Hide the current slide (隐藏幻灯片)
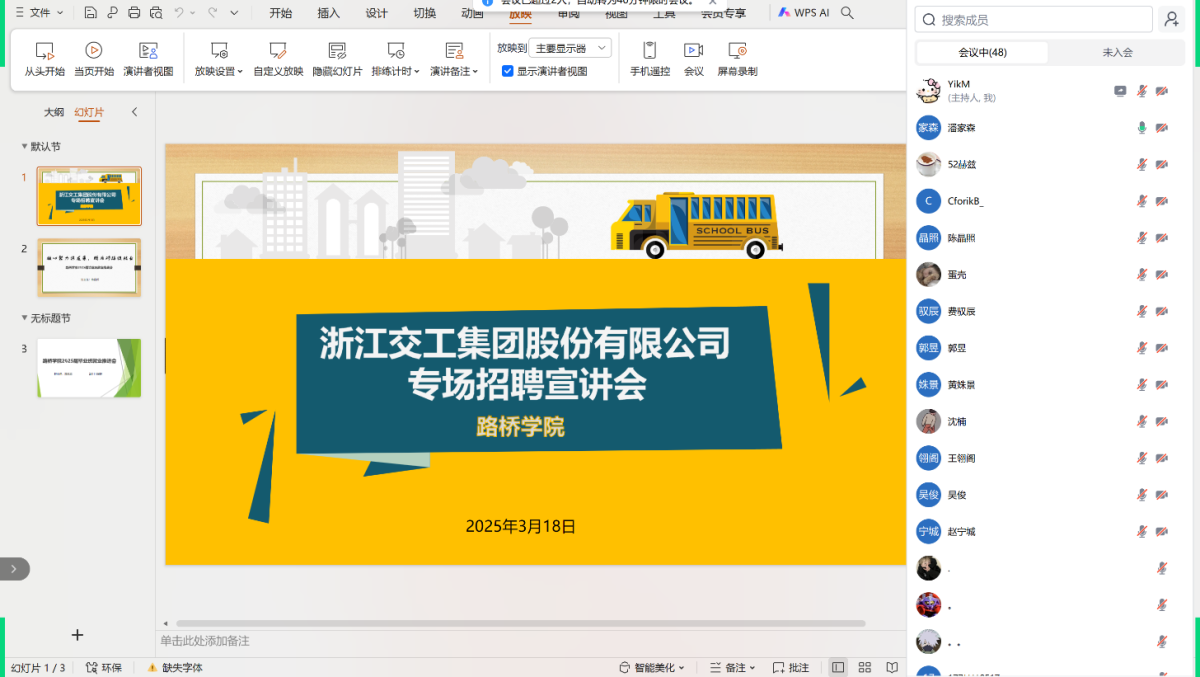This screenshot has height=677, width=1200. (x=337, y=59)
